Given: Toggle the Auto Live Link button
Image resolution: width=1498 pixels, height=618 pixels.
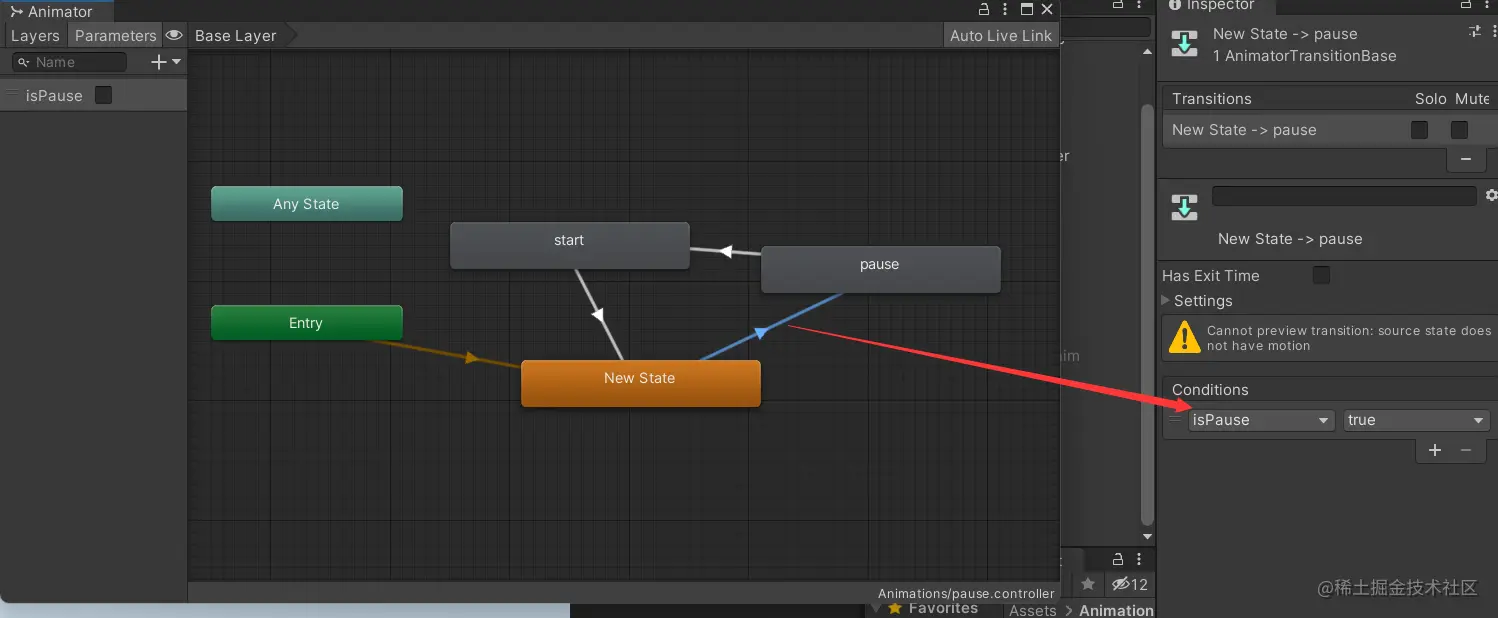Looking at the screenshot, I should coord(1000,36).
